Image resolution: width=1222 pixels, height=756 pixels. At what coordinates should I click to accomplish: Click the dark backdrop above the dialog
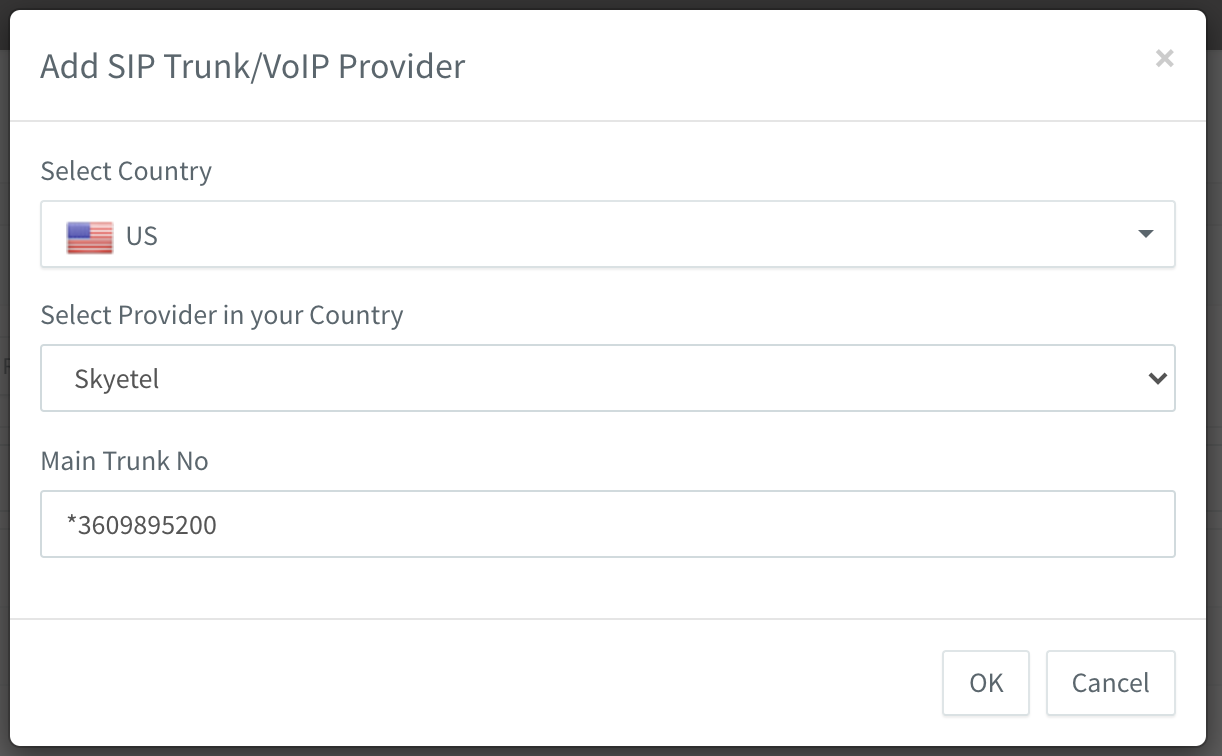pos(611,5)
